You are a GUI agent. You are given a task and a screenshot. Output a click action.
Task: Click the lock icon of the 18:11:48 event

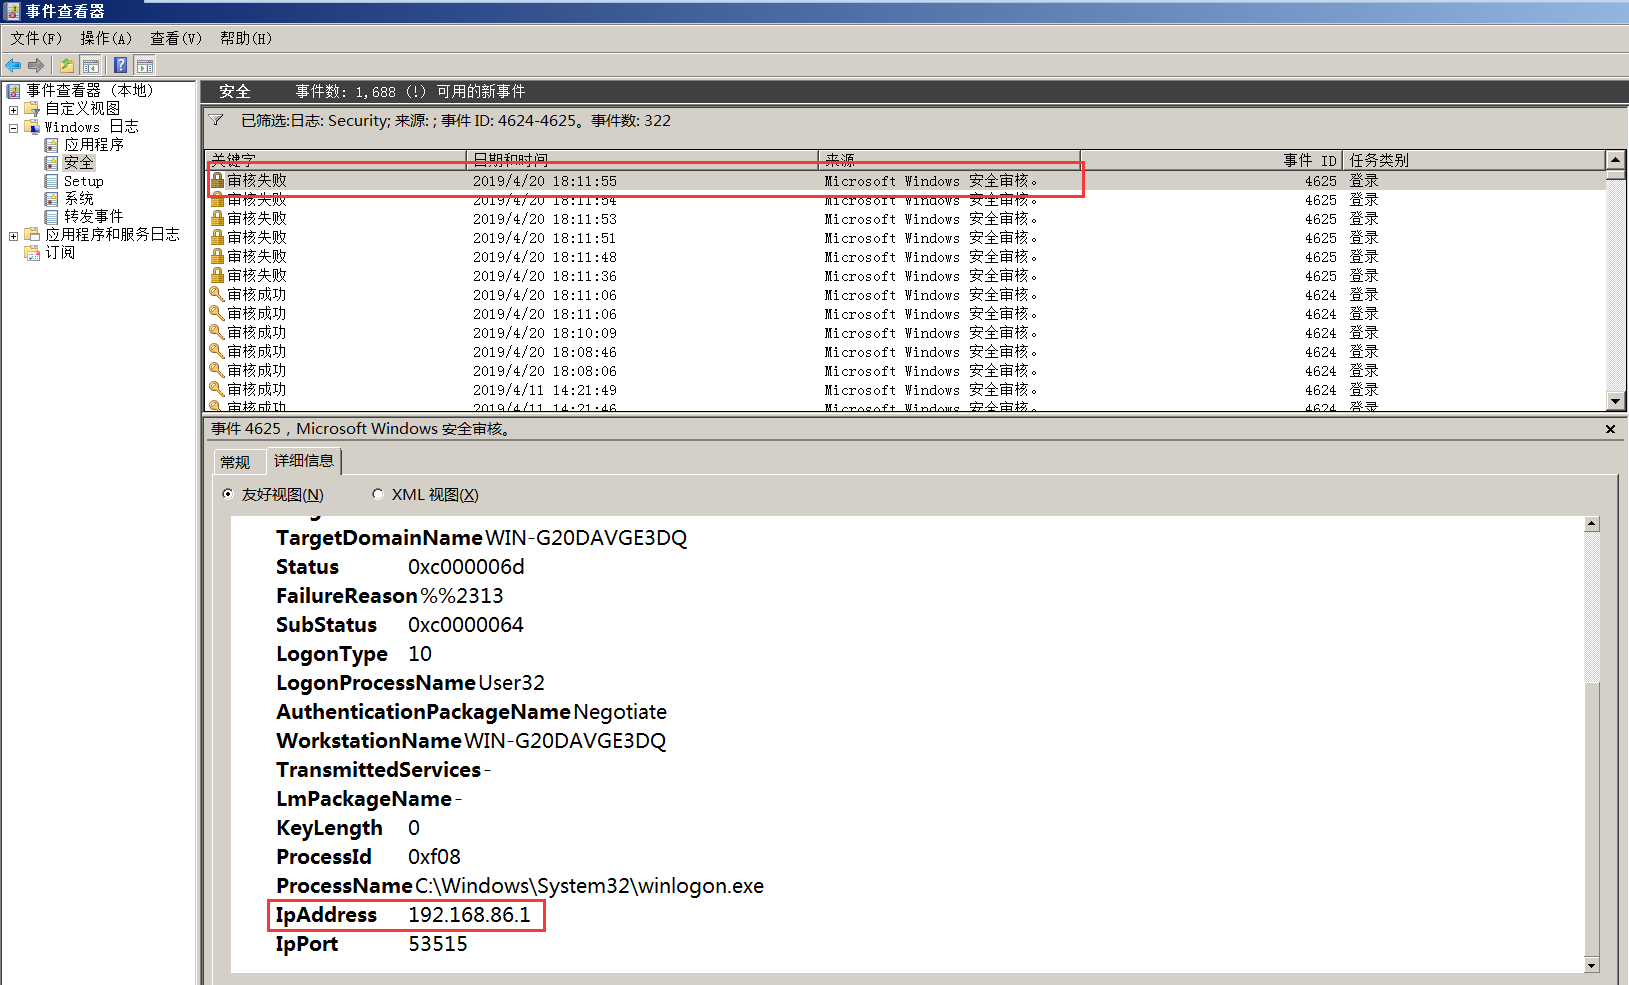(217, 256)
